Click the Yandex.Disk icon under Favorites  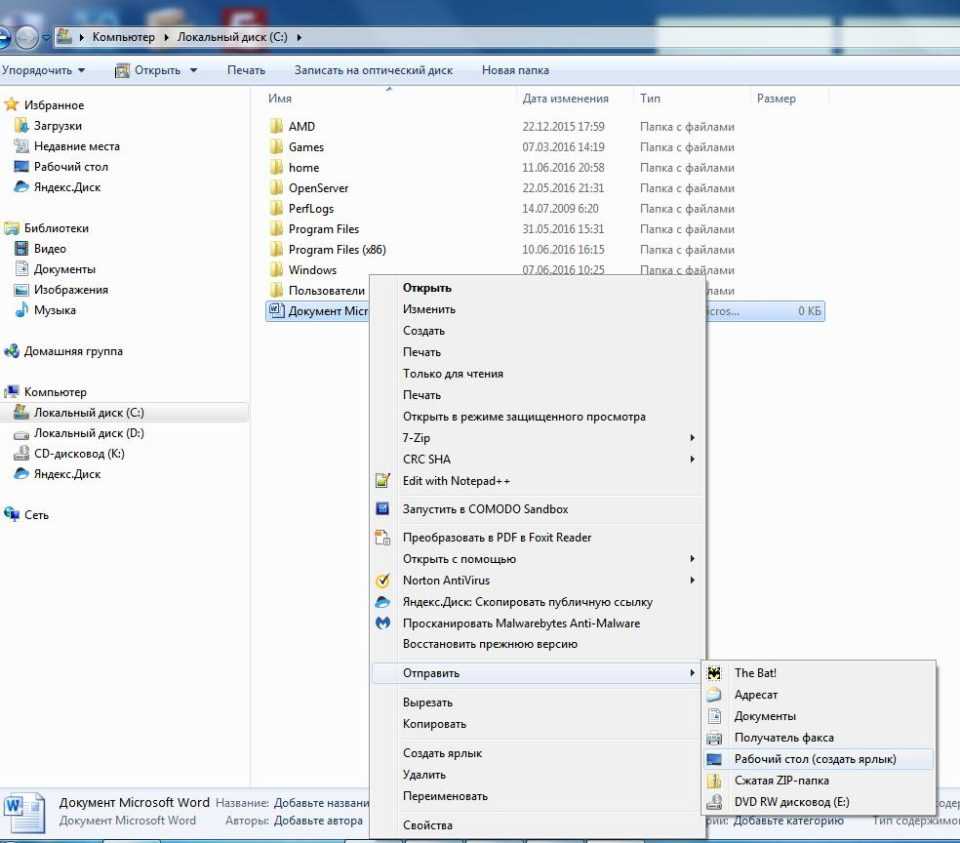coord(21,187)
